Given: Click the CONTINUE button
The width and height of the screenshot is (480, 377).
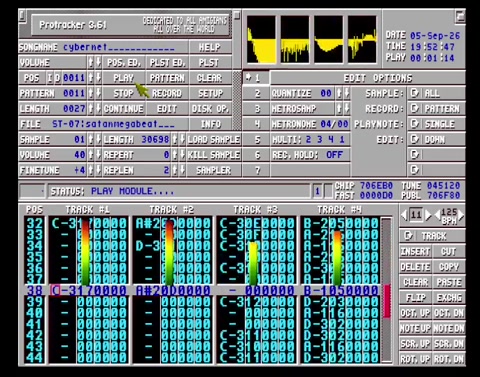Looking at the screenshot, I should pos(123,109).
